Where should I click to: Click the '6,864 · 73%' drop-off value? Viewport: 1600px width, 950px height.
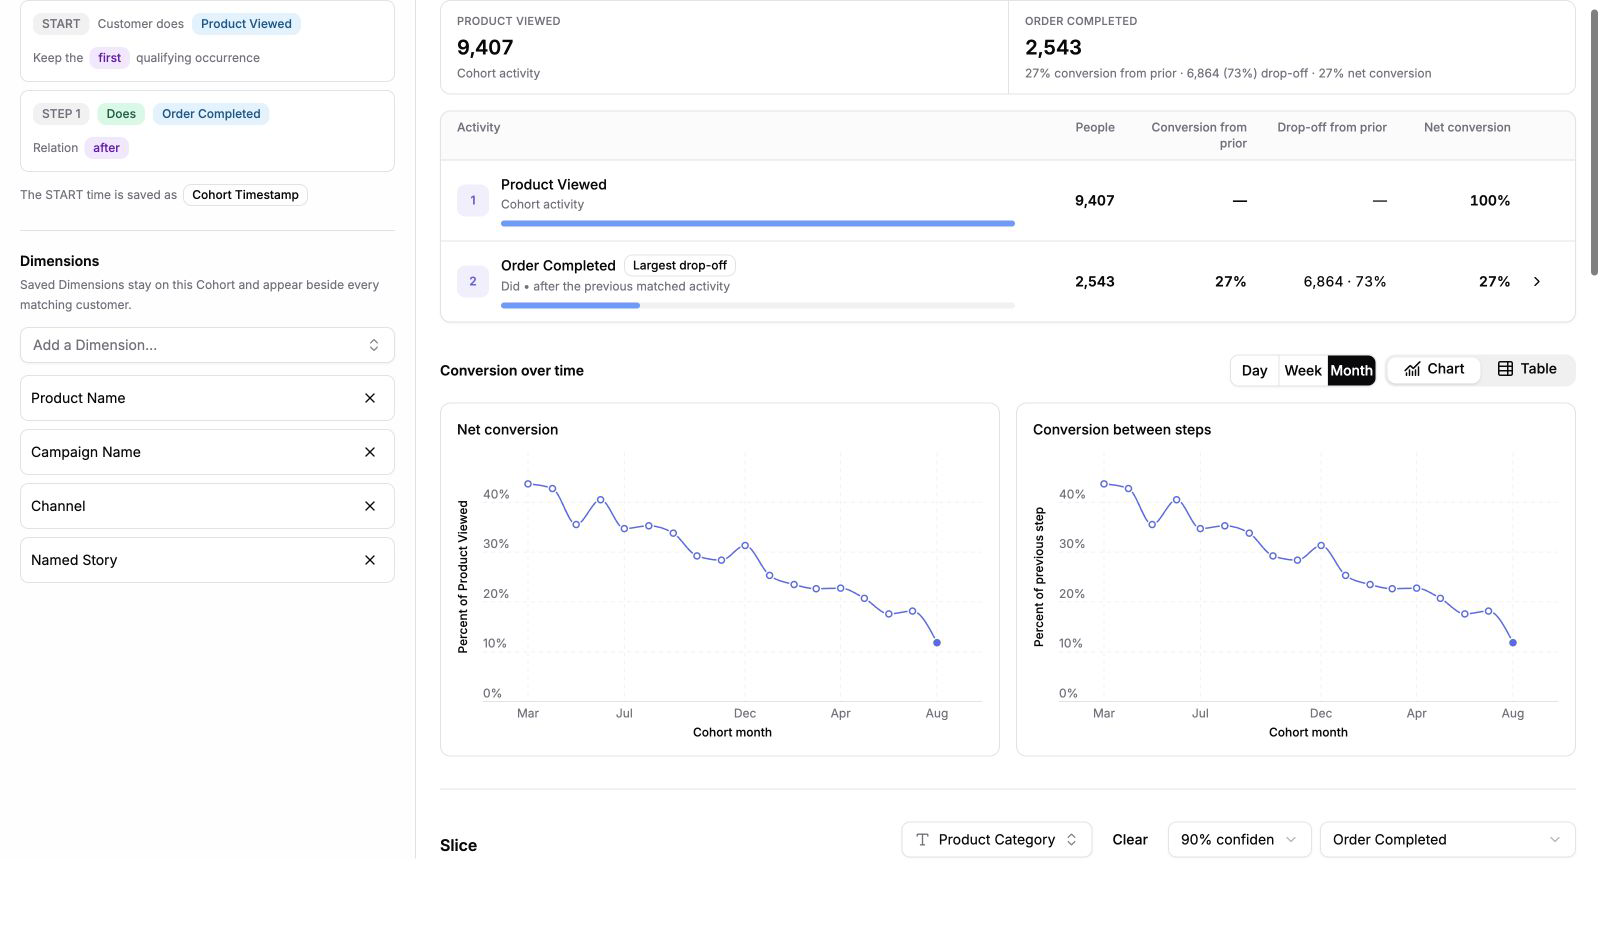tap(1345, 282)
